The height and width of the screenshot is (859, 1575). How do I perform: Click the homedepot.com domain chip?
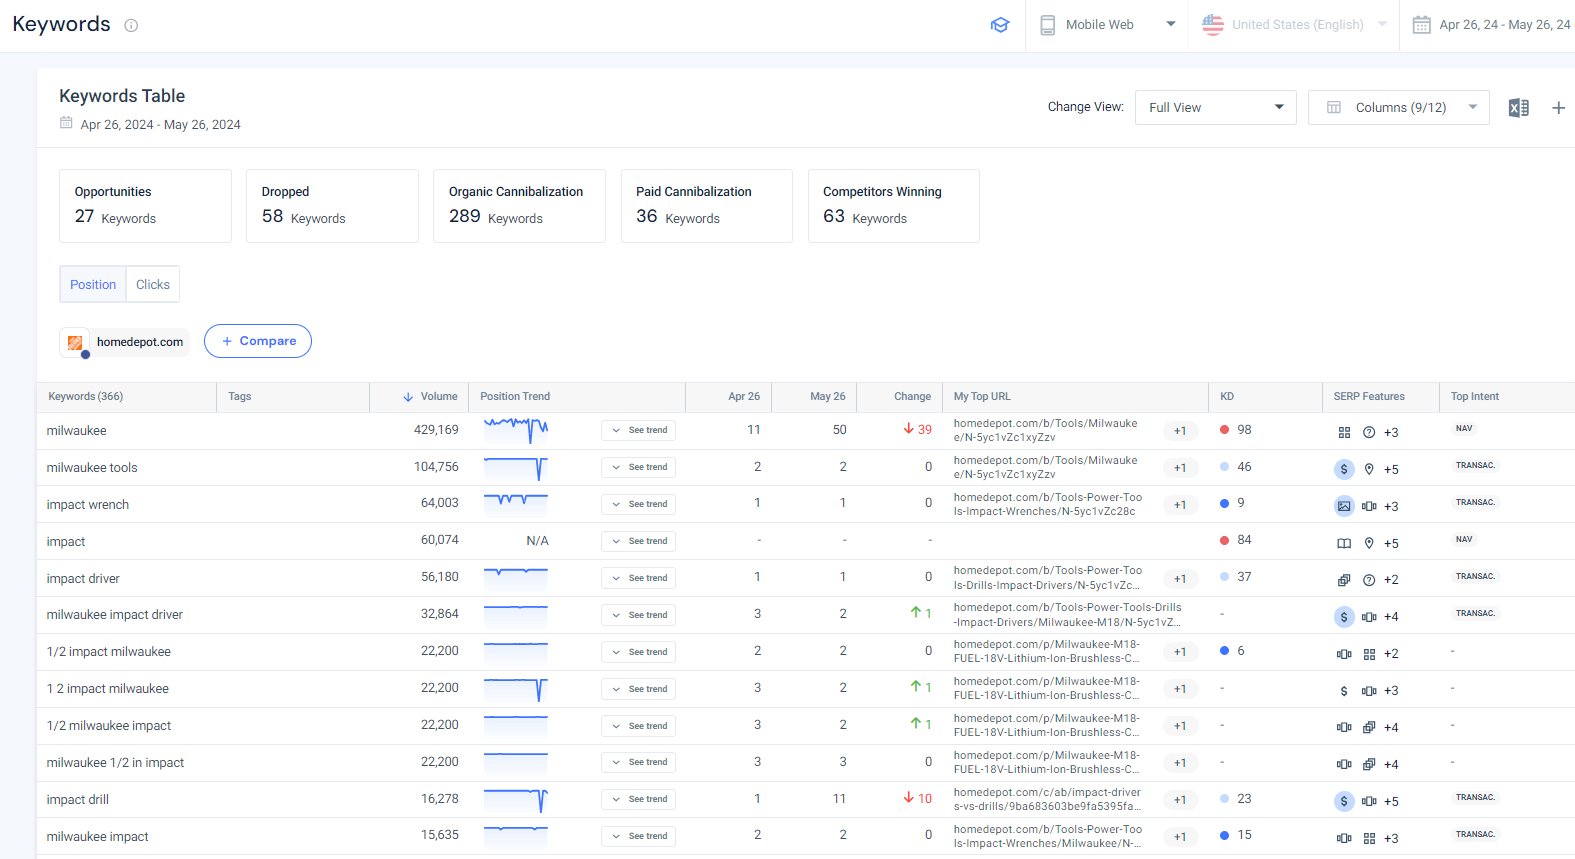point(125,342)
